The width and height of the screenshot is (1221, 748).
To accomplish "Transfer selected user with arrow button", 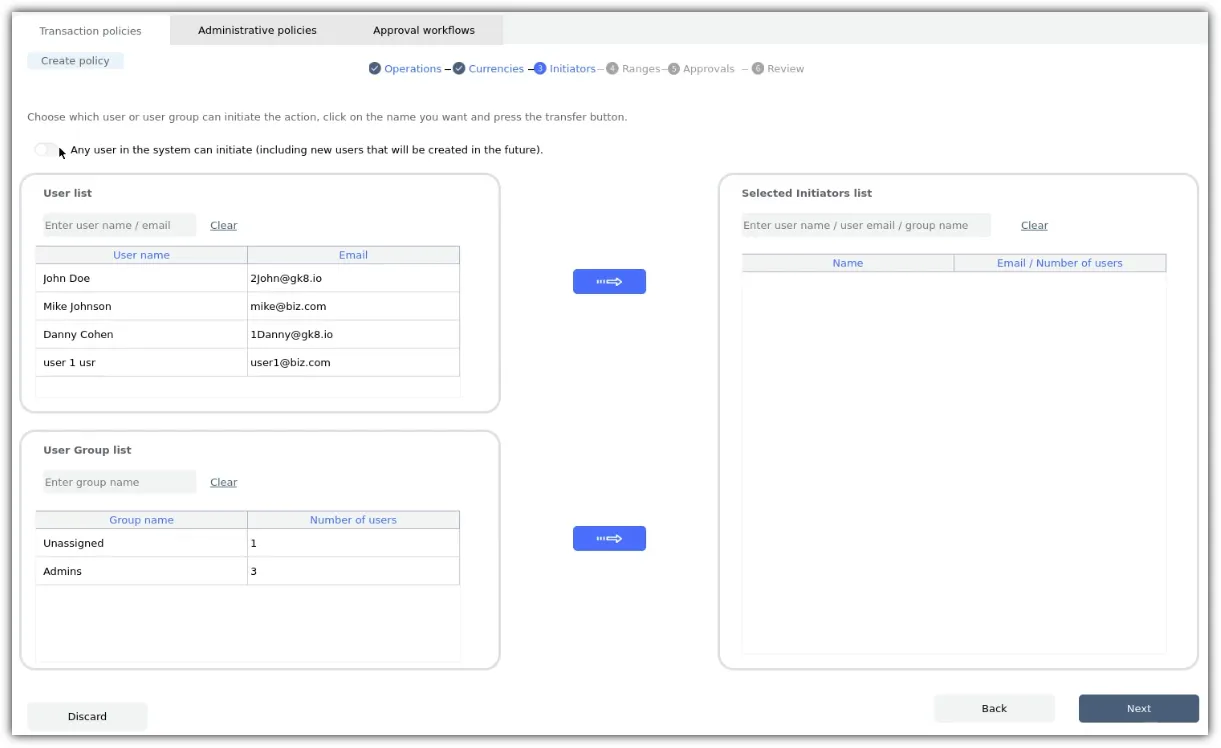I will 609,282.
